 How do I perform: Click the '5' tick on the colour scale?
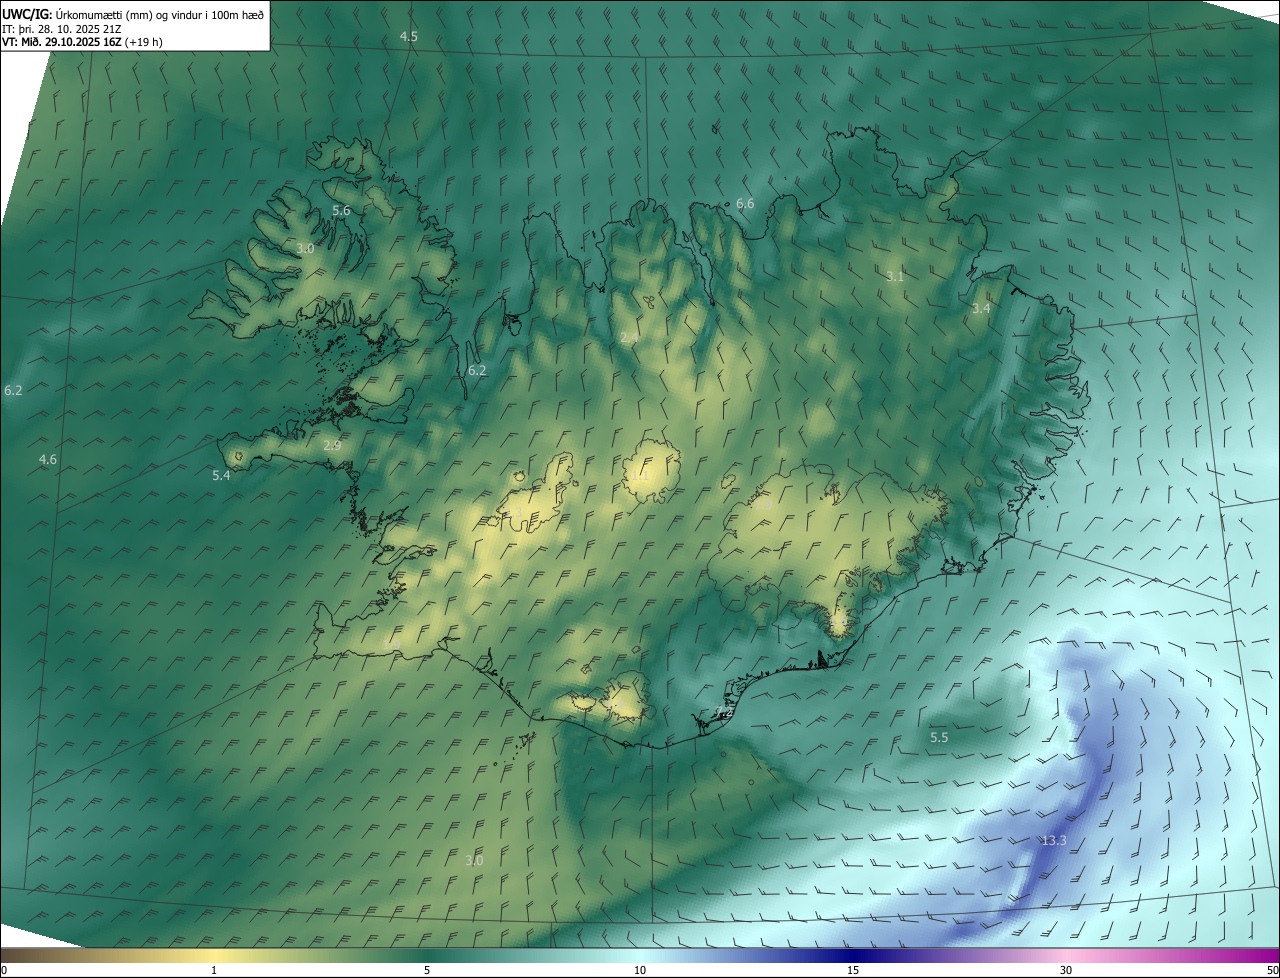pyautogui.click(x=427, y=970)
